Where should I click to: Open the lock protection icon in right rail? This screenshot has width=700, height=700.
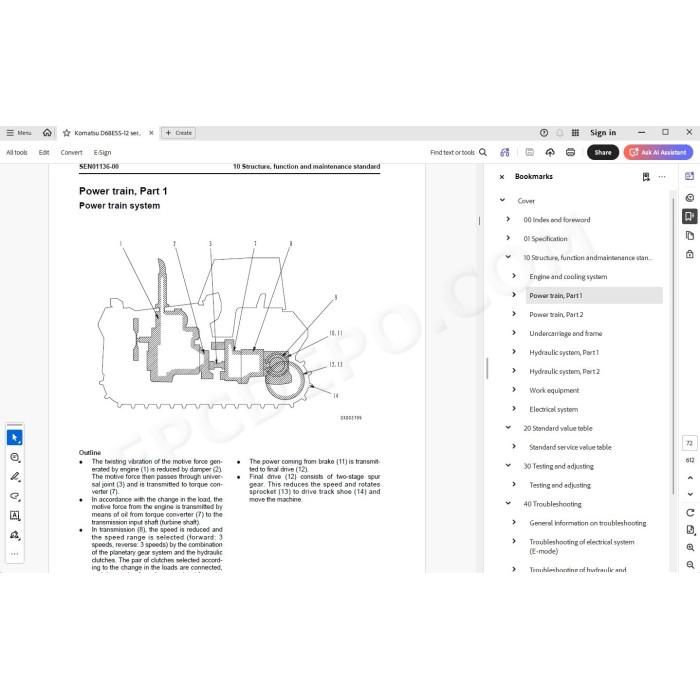coord(690,254)
